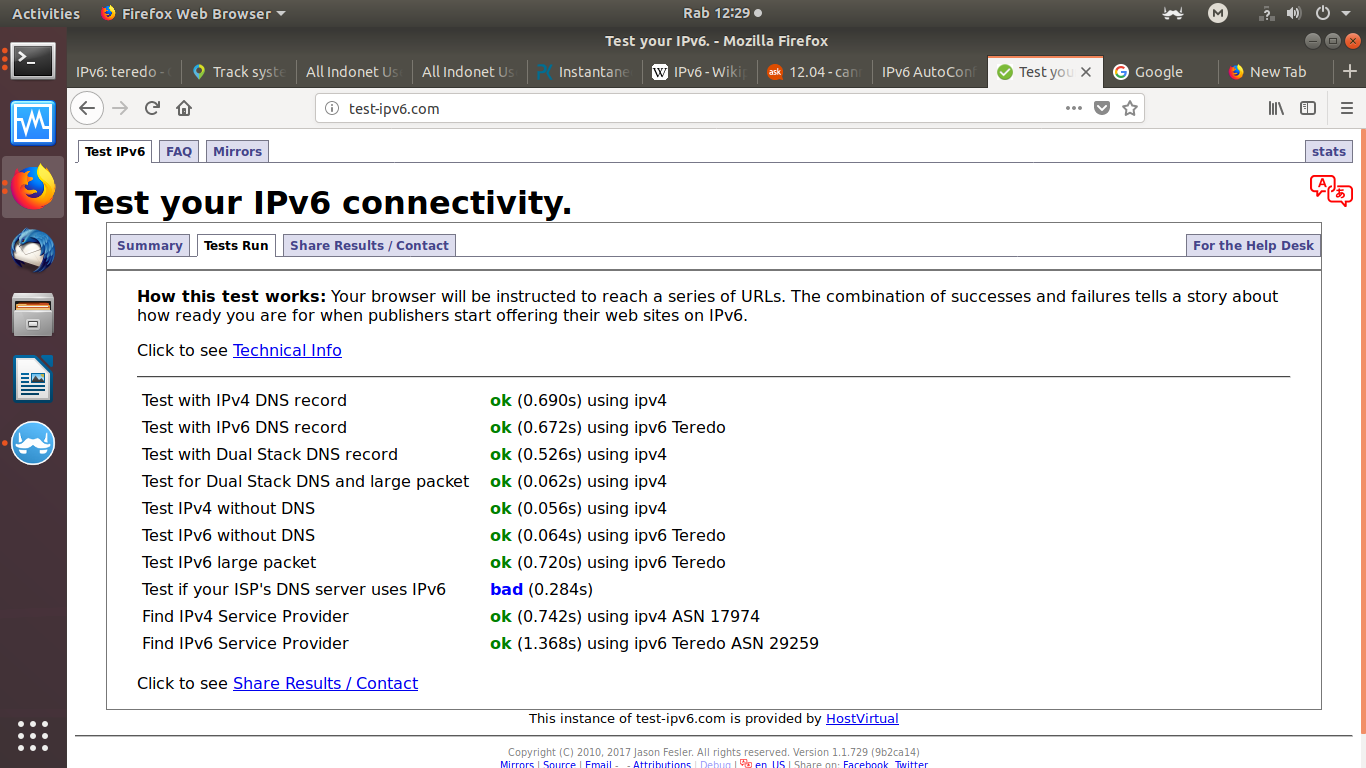Open Firefox hamburger menu
Screen dimensions: 1366x768
coord(1346,108)
